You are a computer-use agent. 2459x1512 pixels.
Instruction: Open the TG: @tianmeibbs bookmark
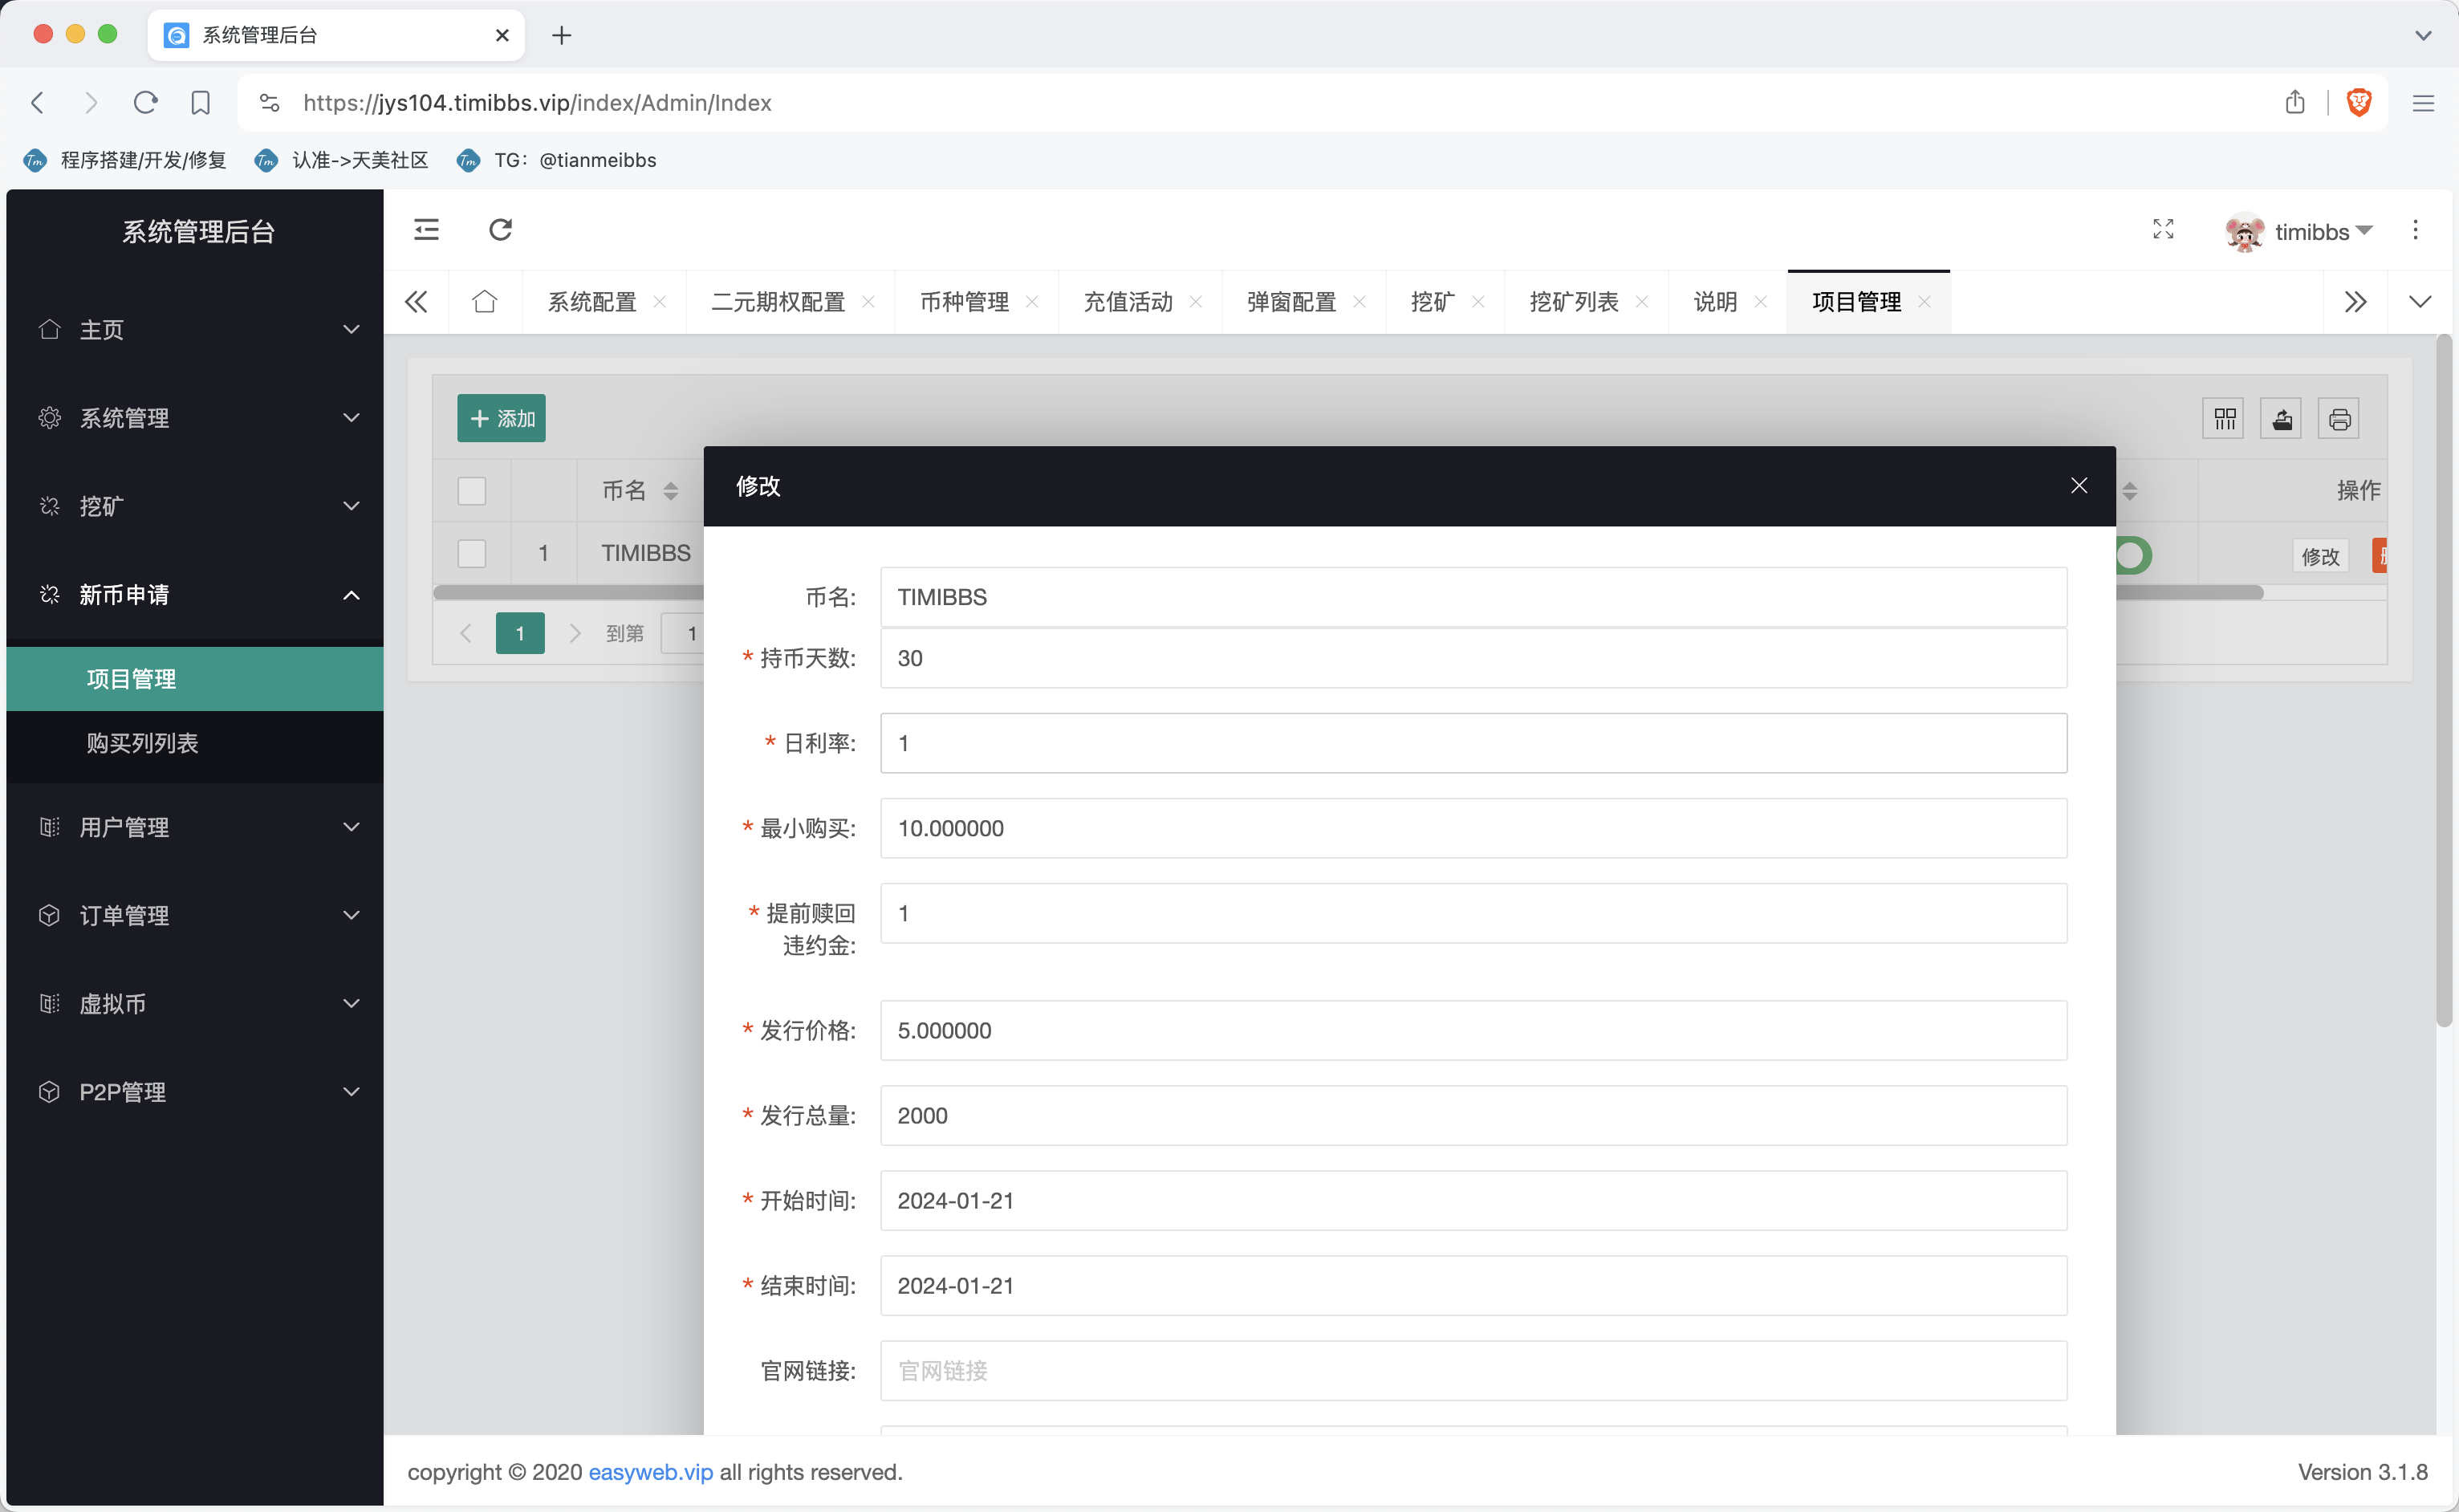point(557,160)
